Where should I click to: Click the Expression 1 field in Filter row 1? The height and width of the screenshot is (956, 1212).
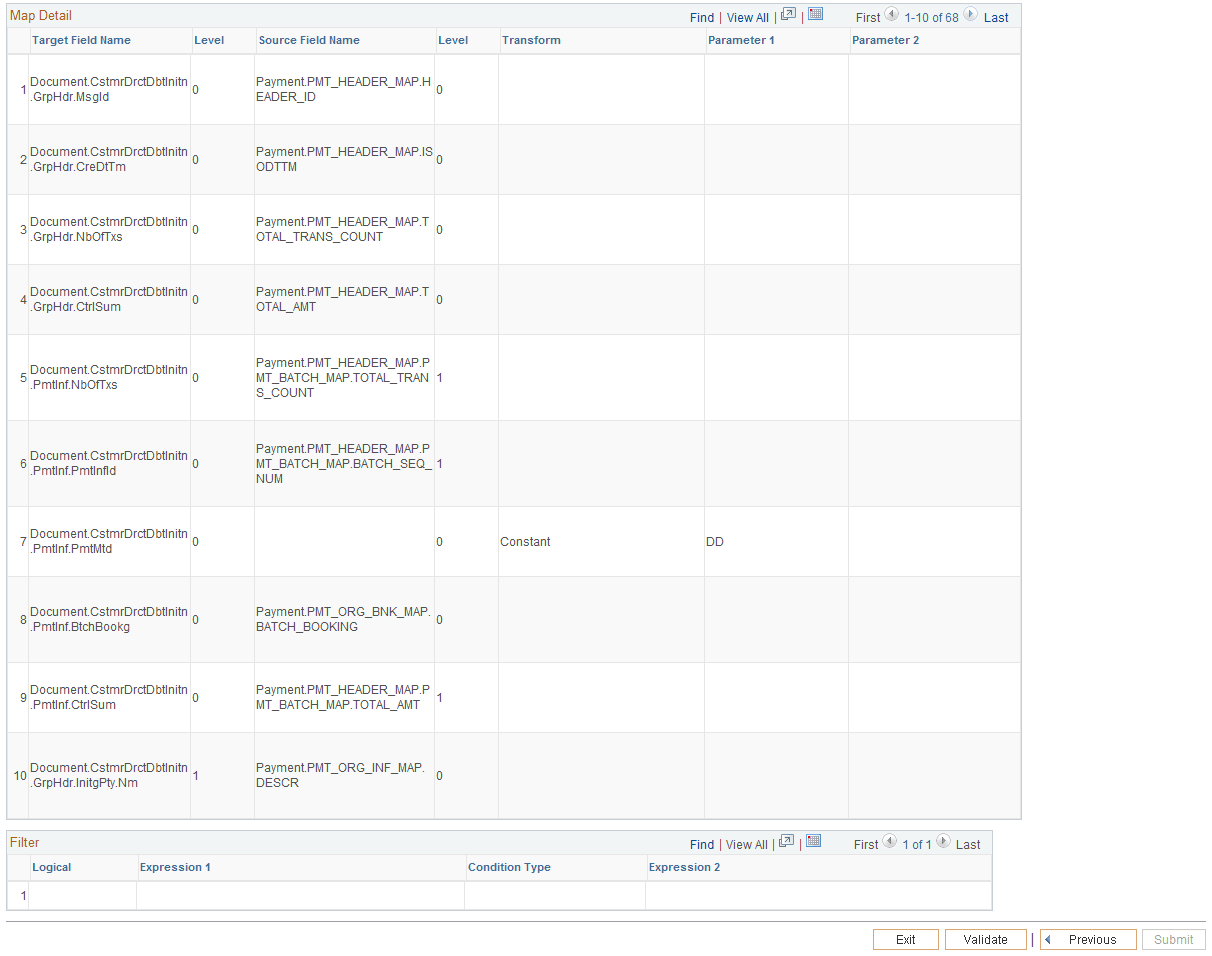(300, 895)
